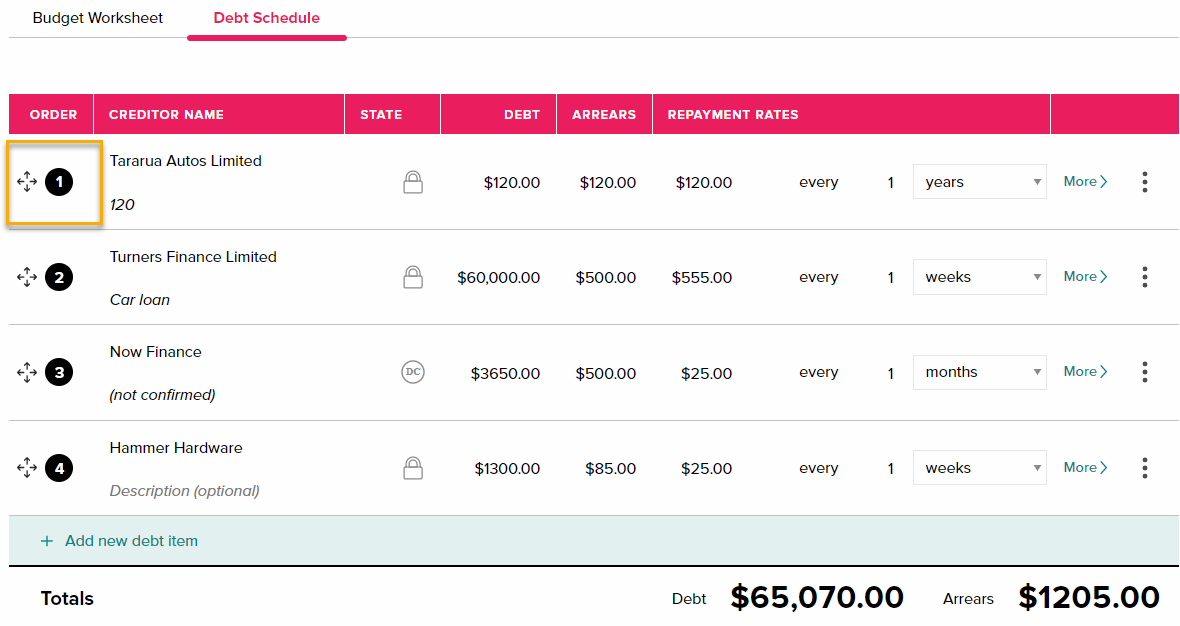Click the move handle for Now Finance
Screen dimensions: 1180x626
(27, 372)
